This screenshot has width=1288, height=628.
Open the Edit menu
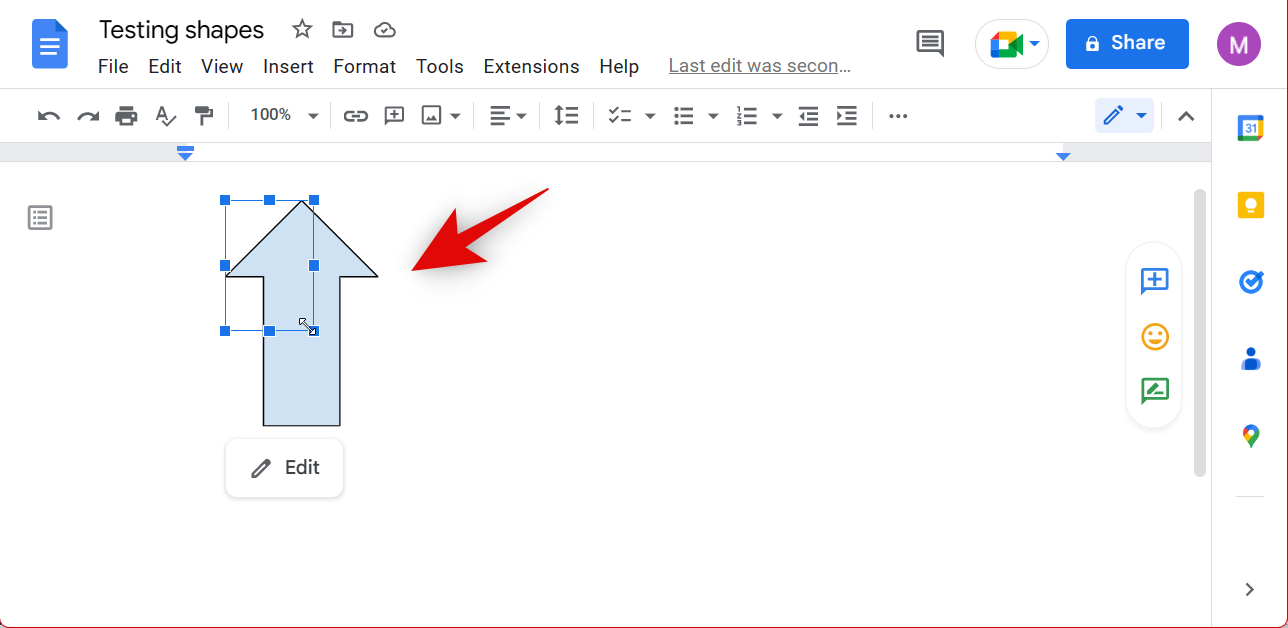[x=165, y=66]
